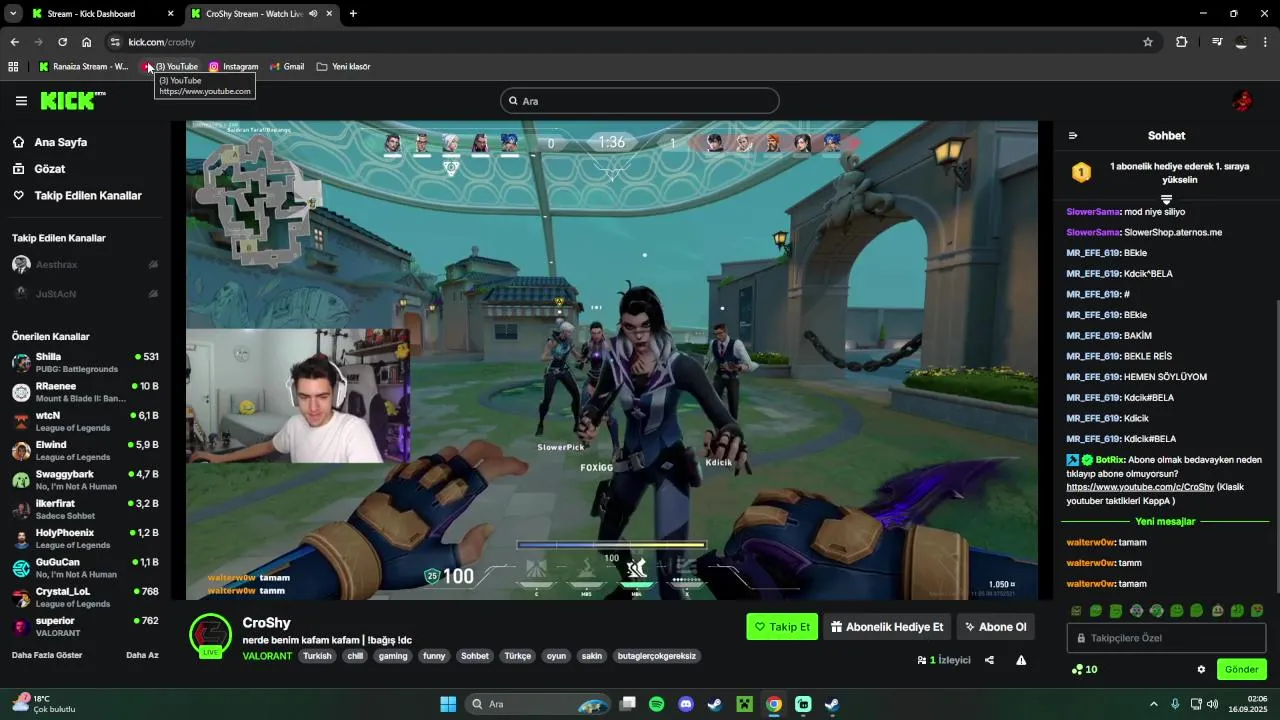Open Chrome extensions puzzle icon

[1182, 42]
